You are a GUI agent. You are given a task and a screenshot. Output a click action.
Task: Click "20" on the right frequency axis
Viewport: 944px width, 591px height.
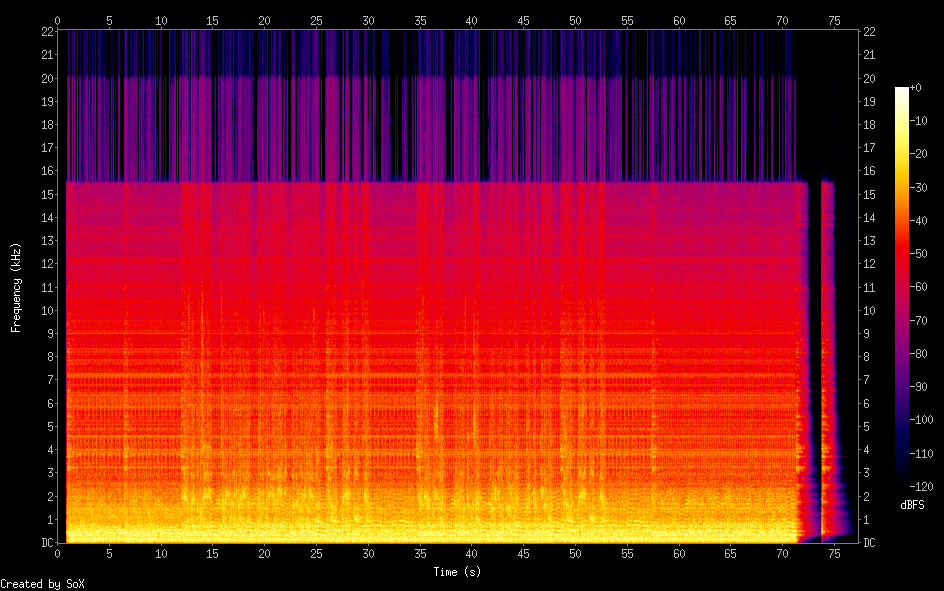869,79
